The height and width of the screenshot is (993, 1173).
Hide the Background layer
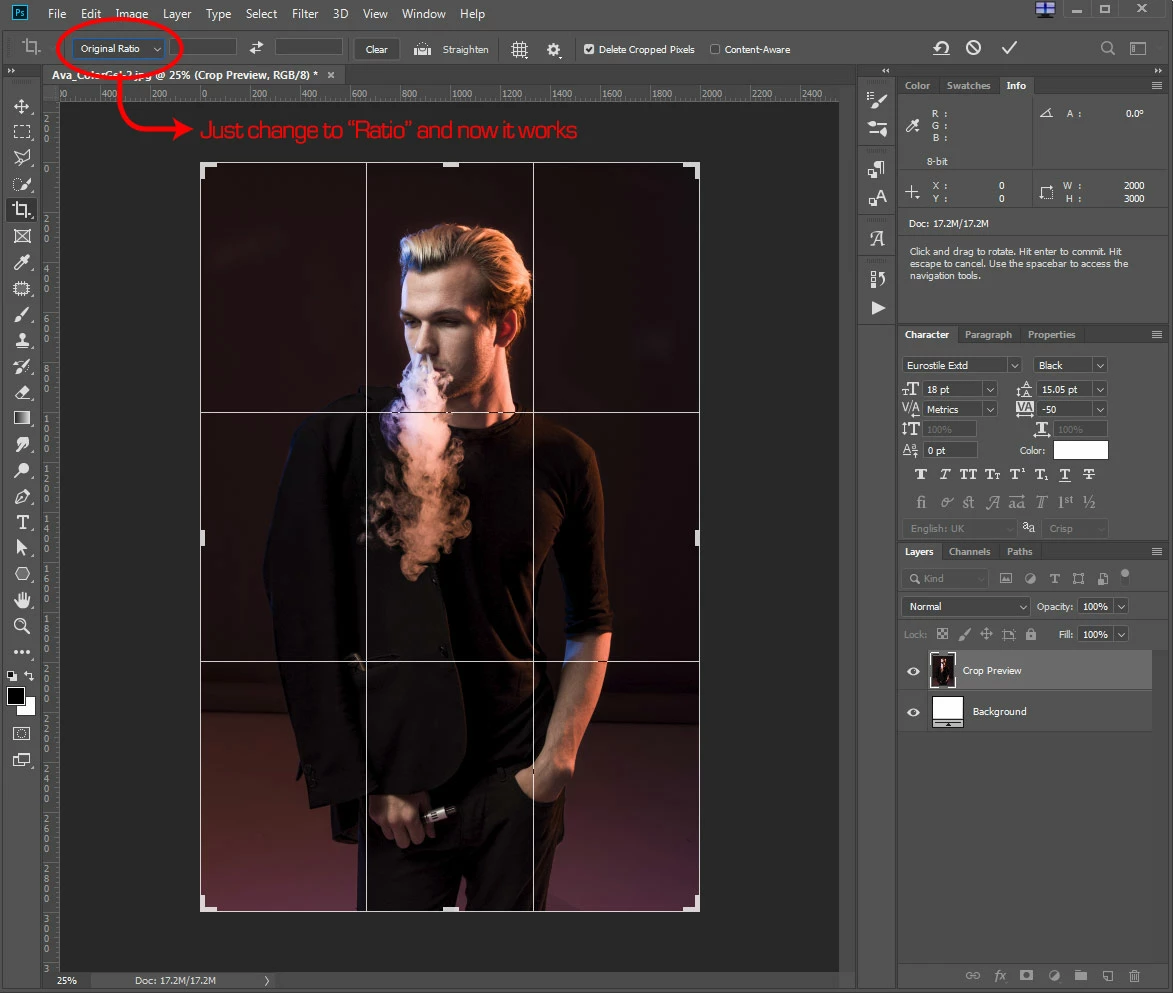913,712
